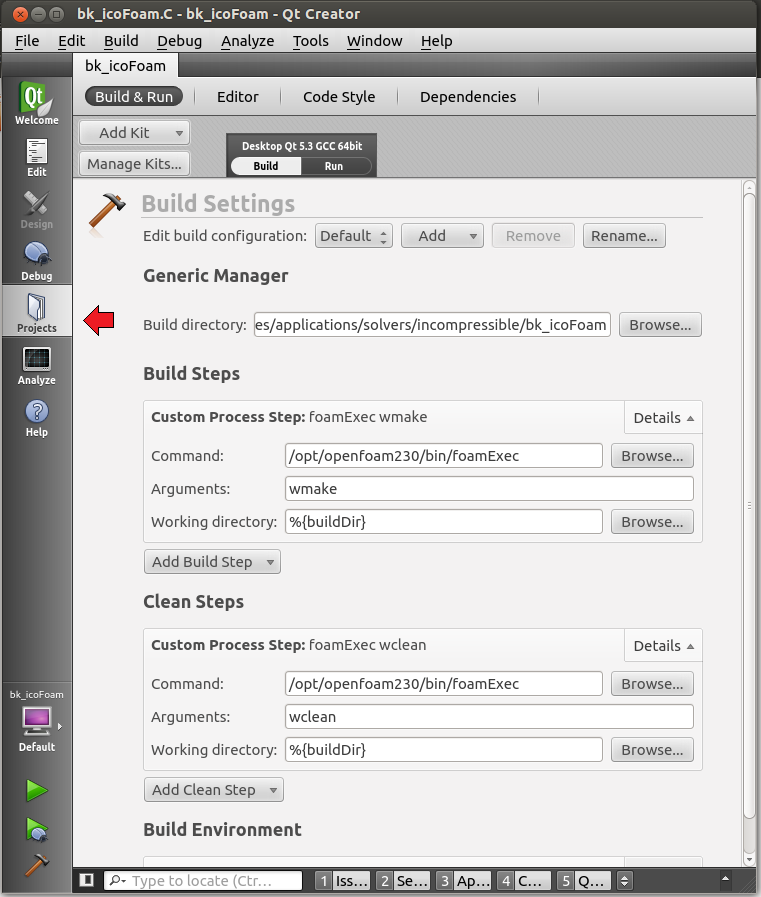
Task: Open output pane 4 Compile Output
Action: pyautogui.click(x=525, y=880)
